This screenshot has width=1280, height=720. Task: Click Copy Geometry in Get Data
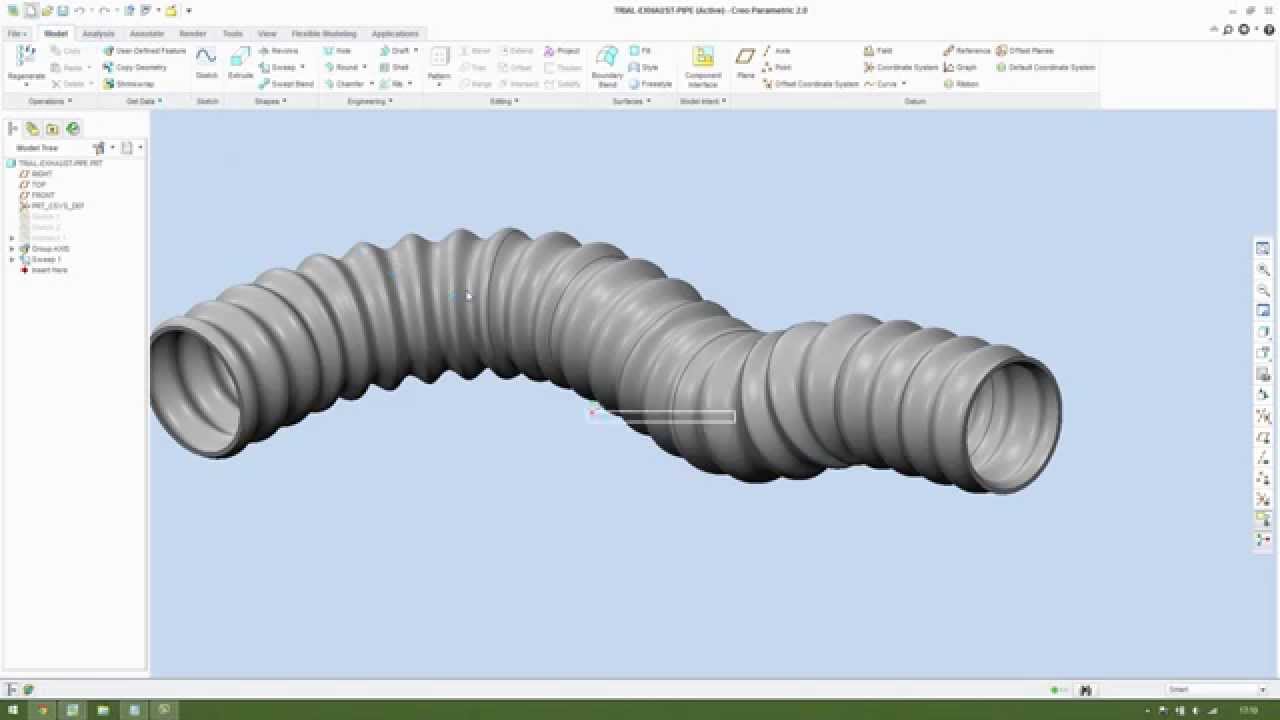135,68
